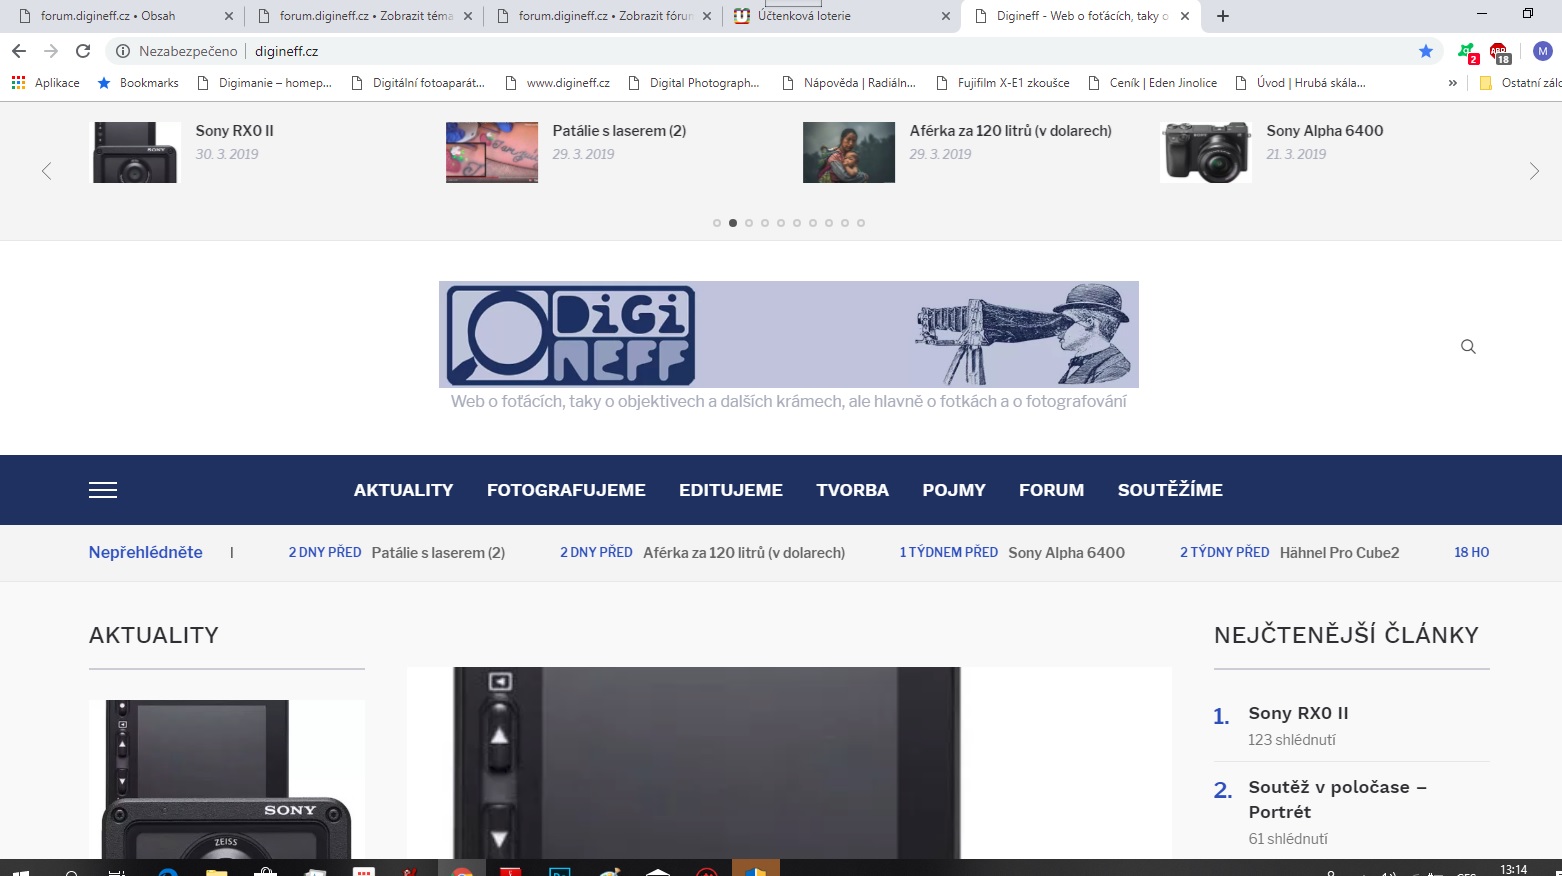Open a new browser tab

pos(1222,16)
